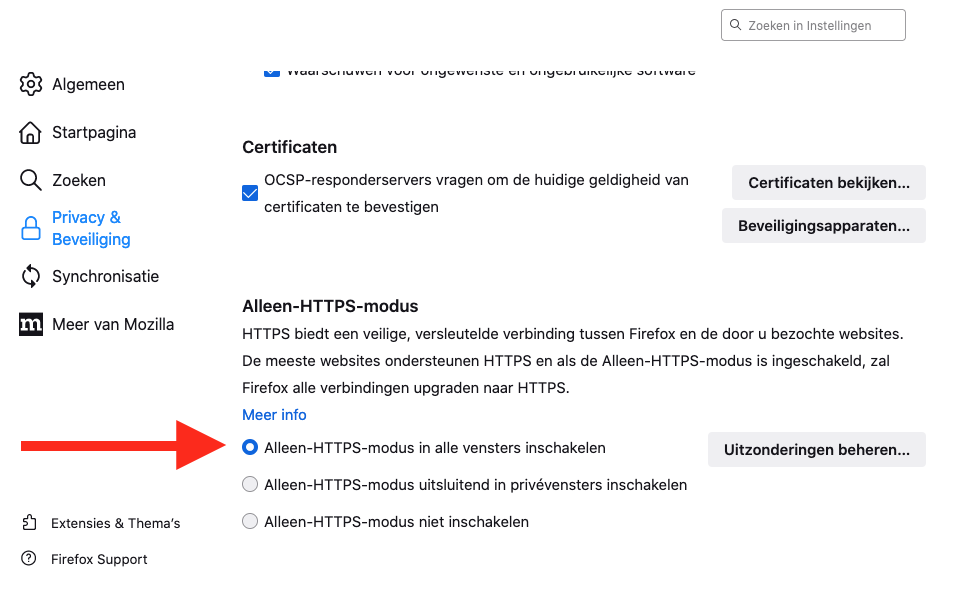Click the Zoeken magnifier icon in sidebar
The width and height of the screenshot is (969, 596).
tap(31, 180)
